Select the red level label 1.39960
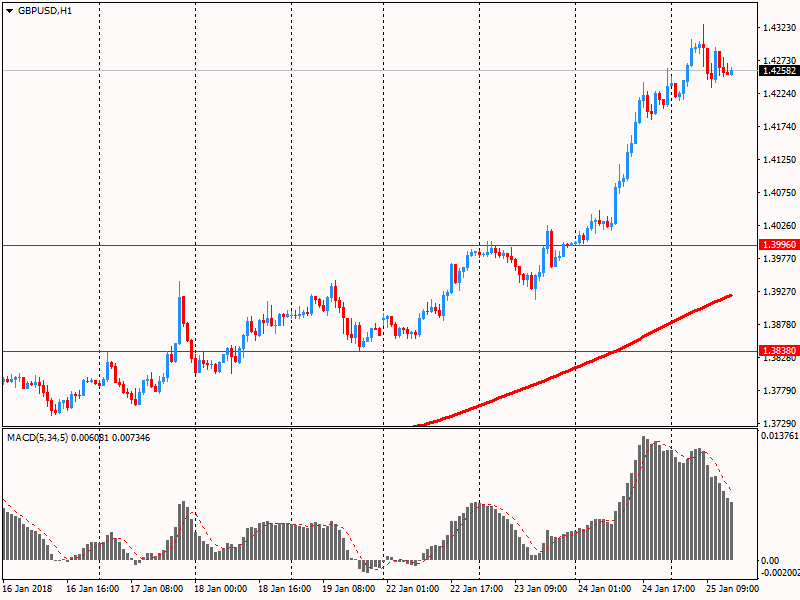This screenshot has height=600, width=800. 779,245
